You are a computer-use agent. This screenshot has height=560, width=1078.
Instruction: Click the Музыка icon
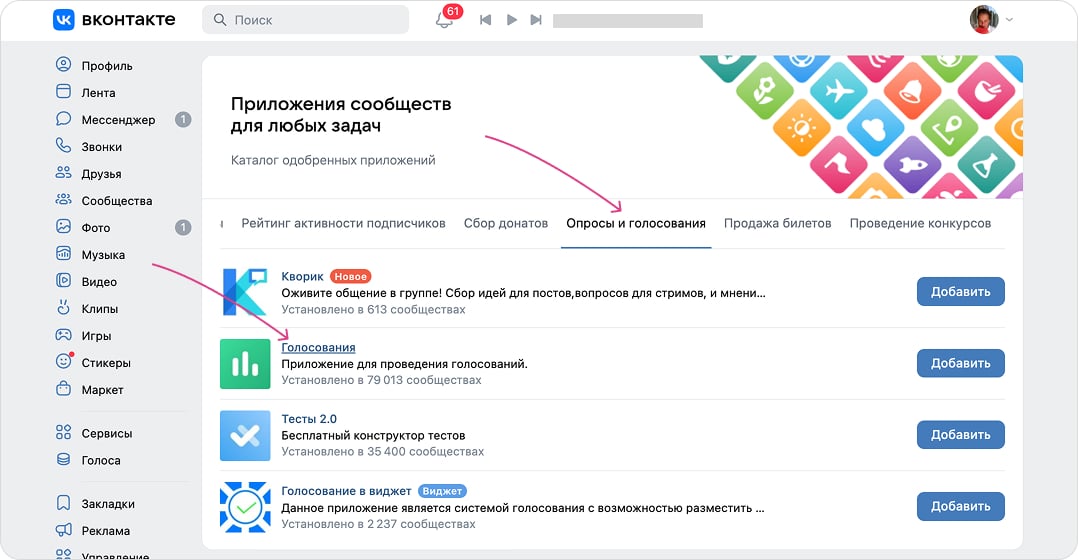[x=63, y=254]
